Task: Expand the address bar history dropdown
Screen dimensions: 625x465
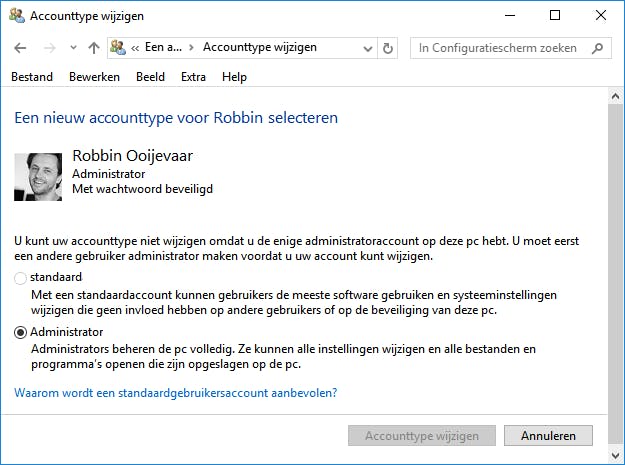Action: pos(366,48)
